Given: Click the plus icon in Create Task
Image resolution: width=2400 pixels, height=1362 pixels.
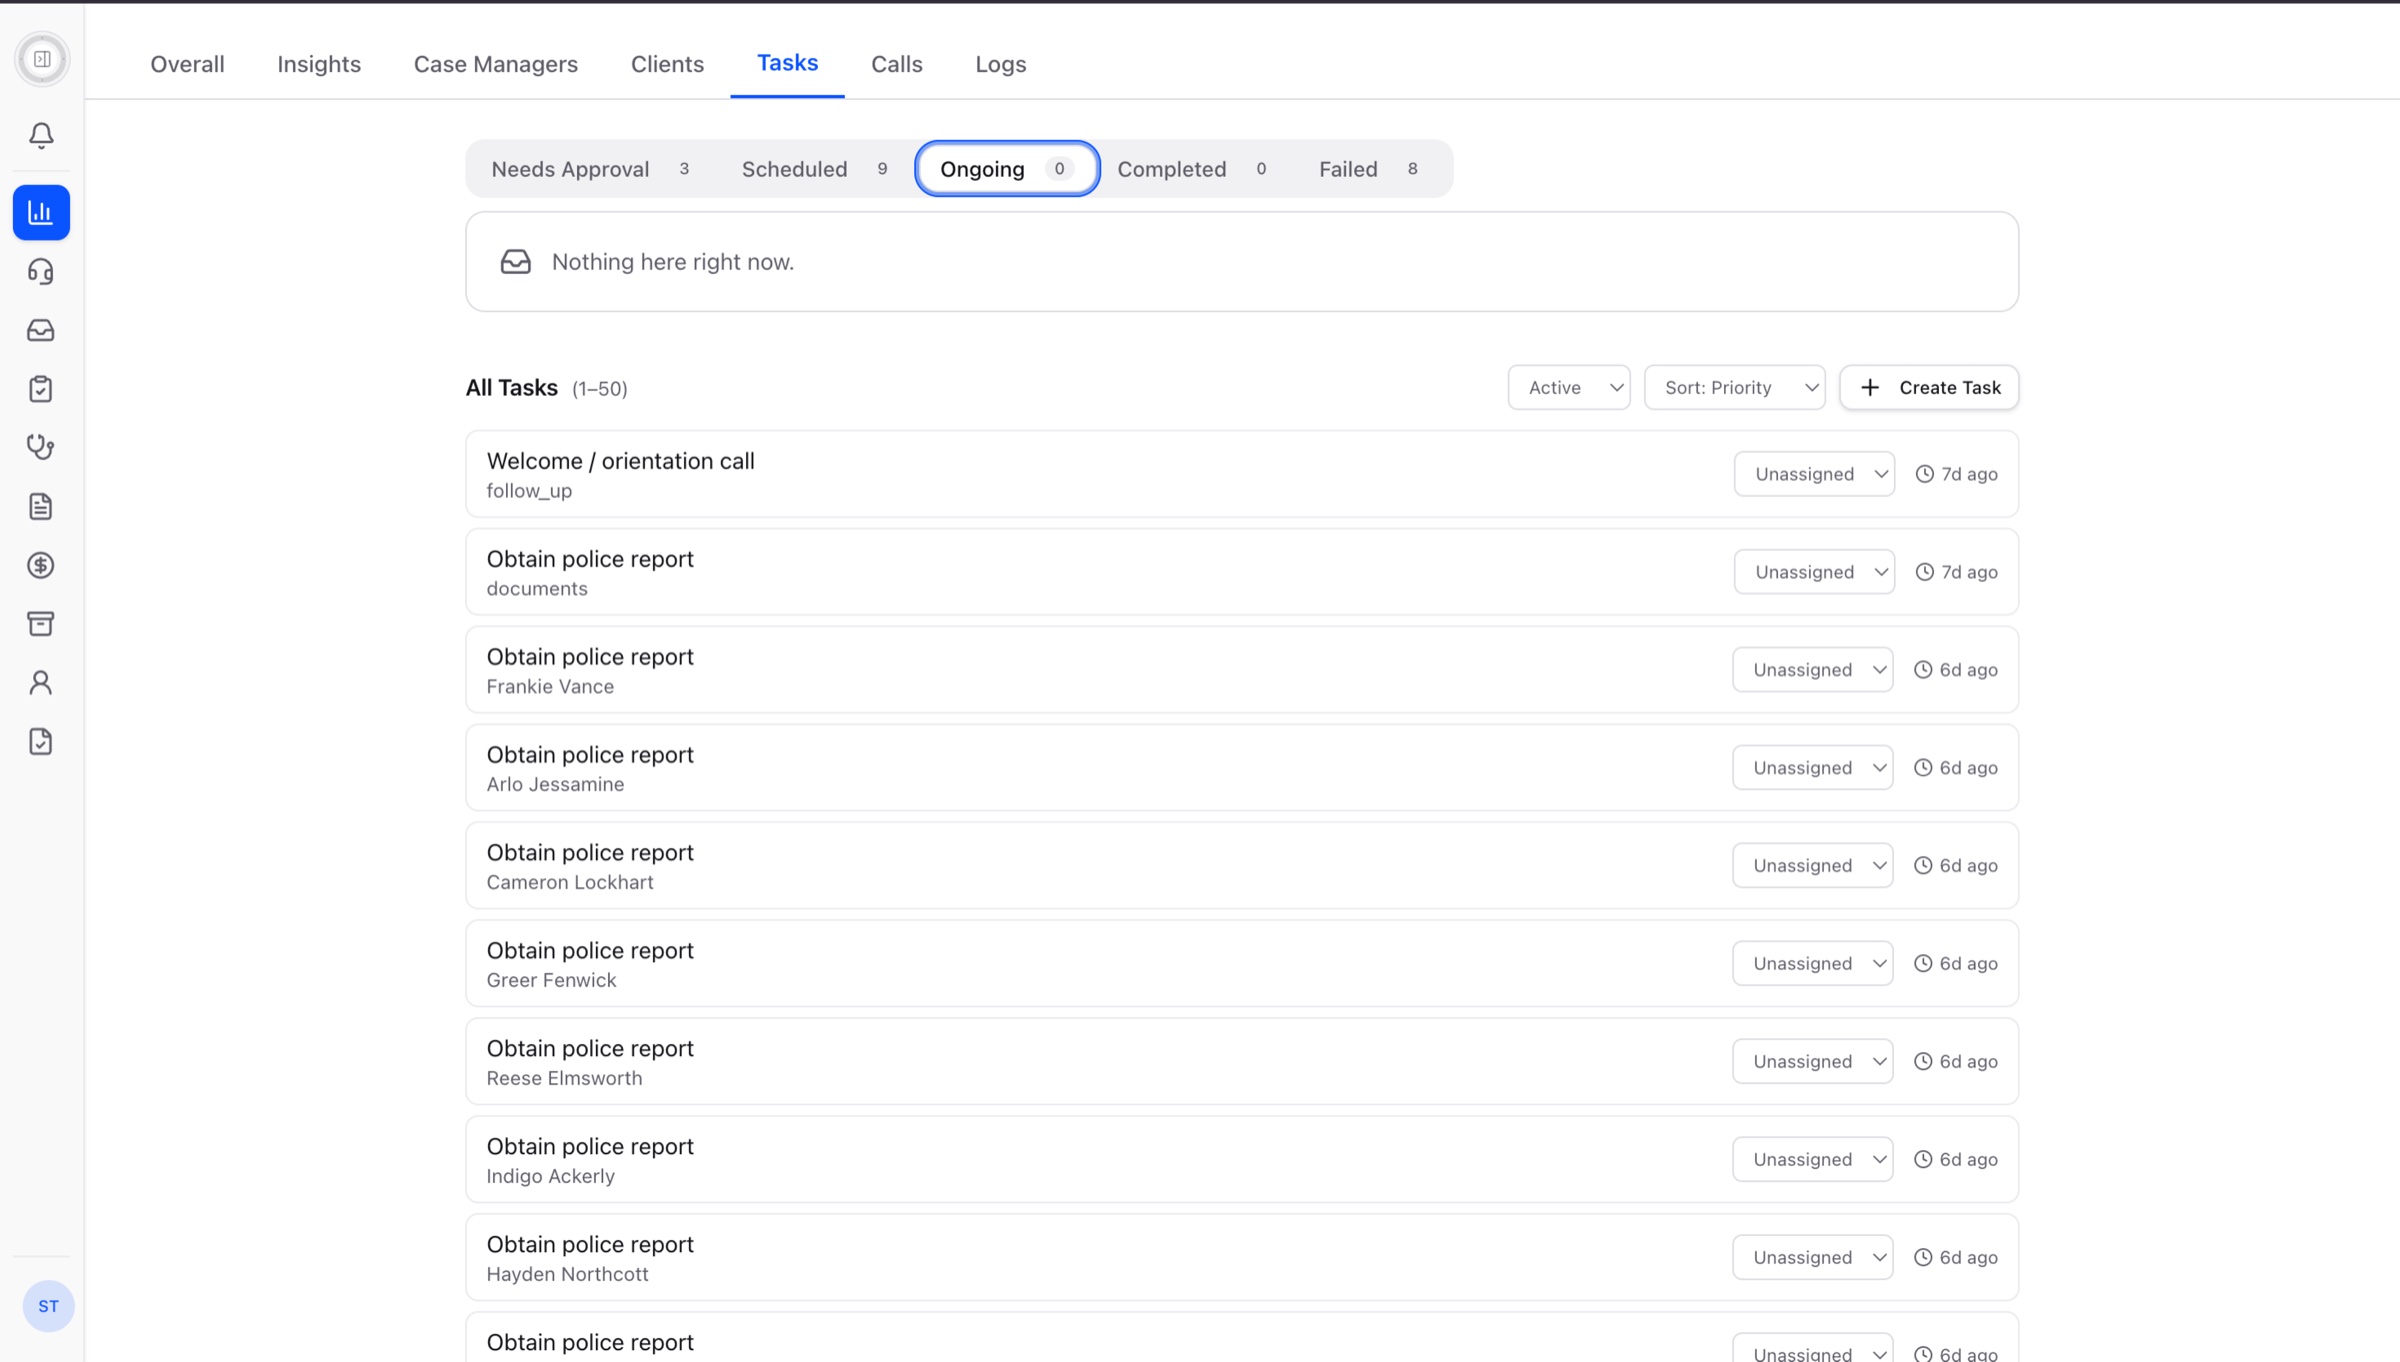Looking at the screenshot, I should 1870,387.
